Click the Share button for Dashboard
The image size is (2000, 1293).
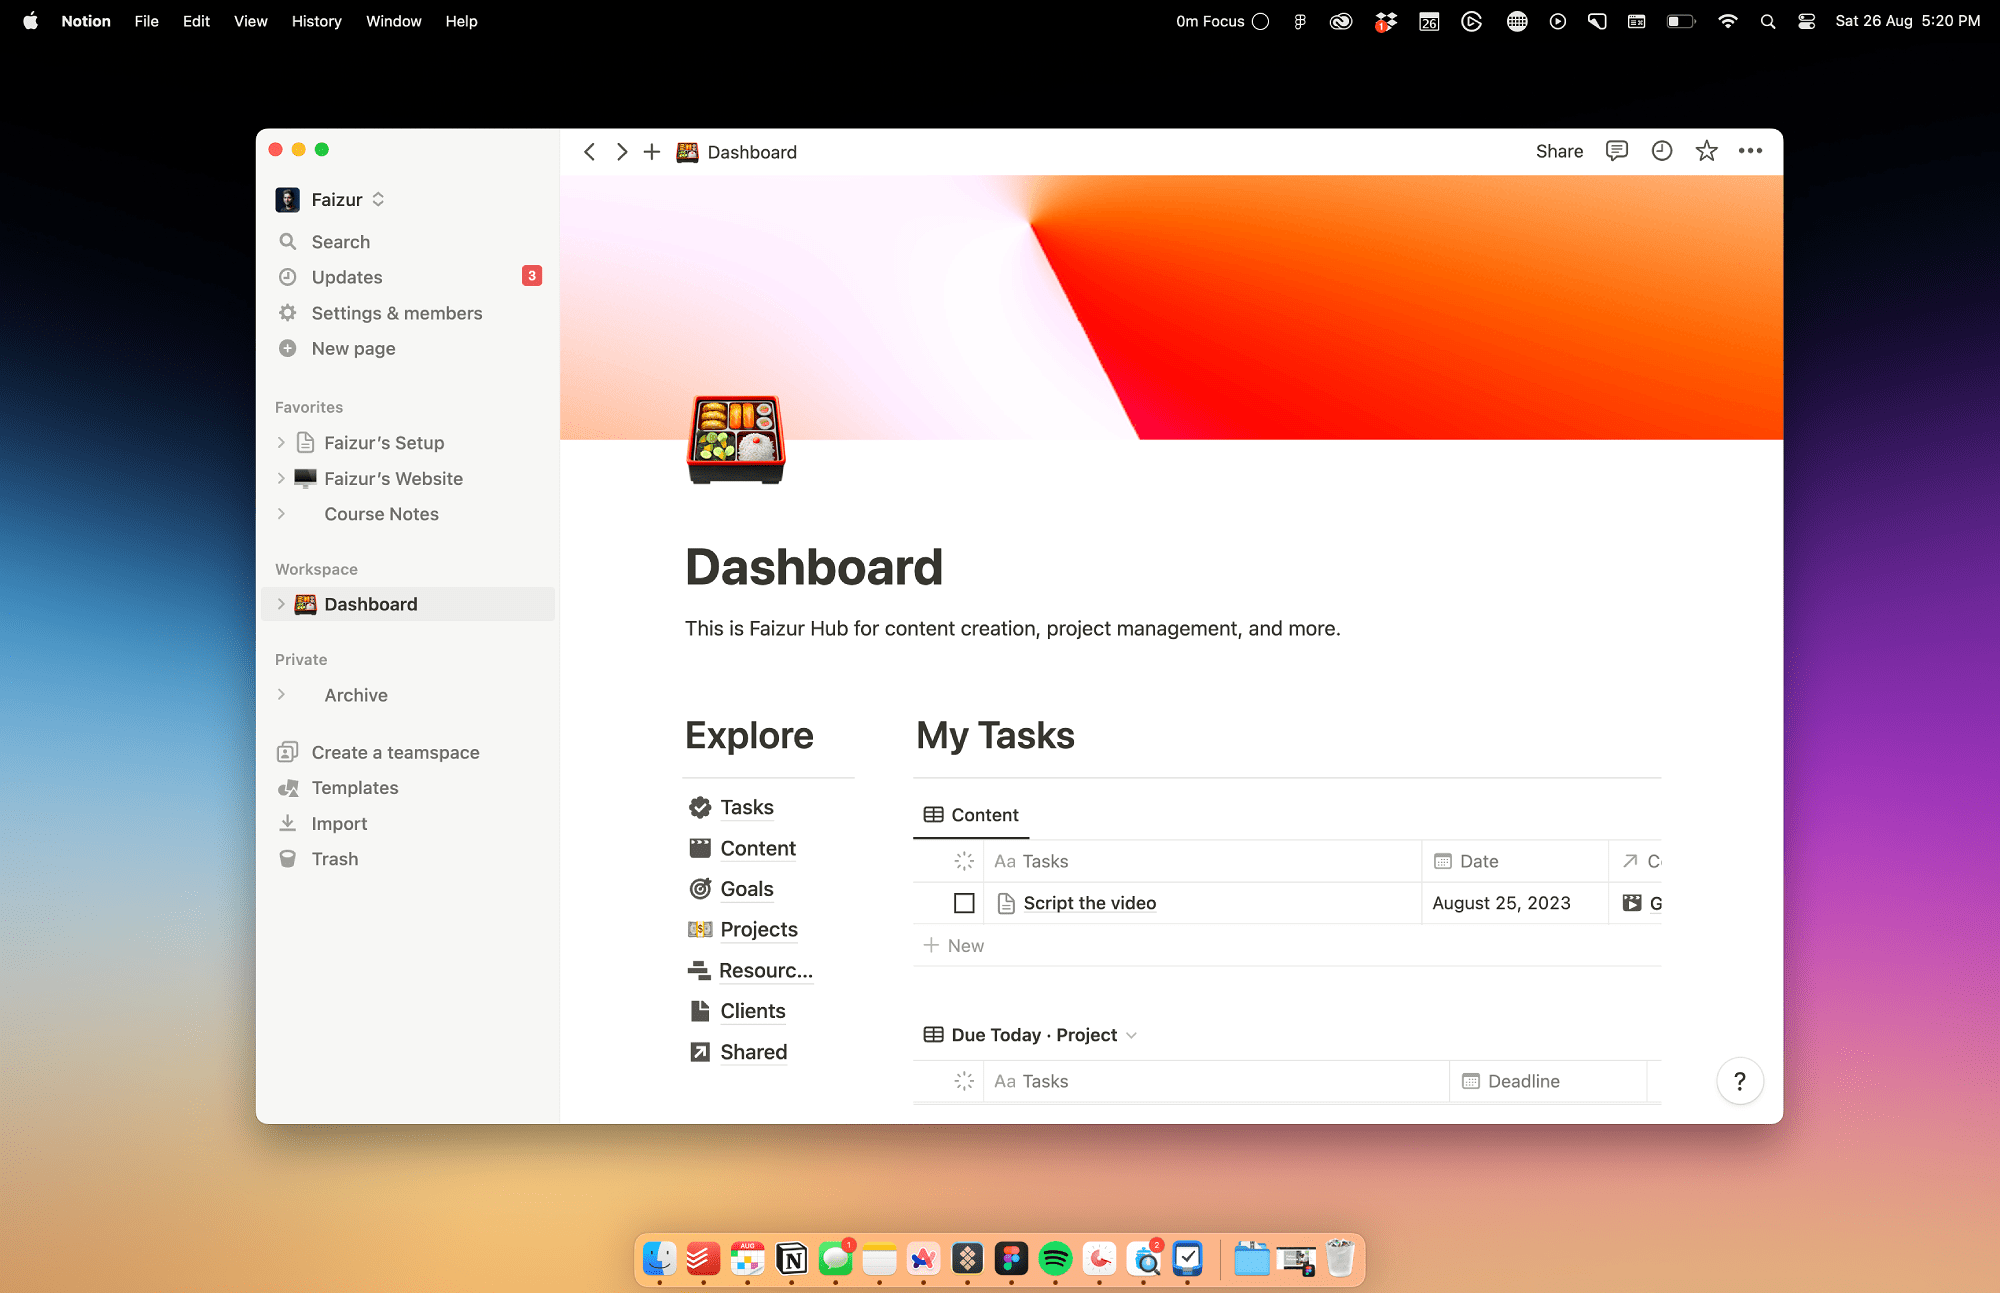coord(1558,150)
